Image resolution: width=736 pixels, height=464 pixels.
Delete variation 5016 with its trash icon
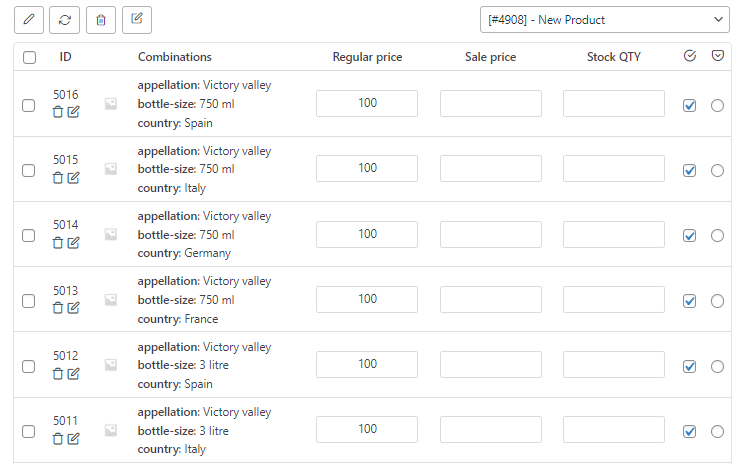click(x=58, y=112)
